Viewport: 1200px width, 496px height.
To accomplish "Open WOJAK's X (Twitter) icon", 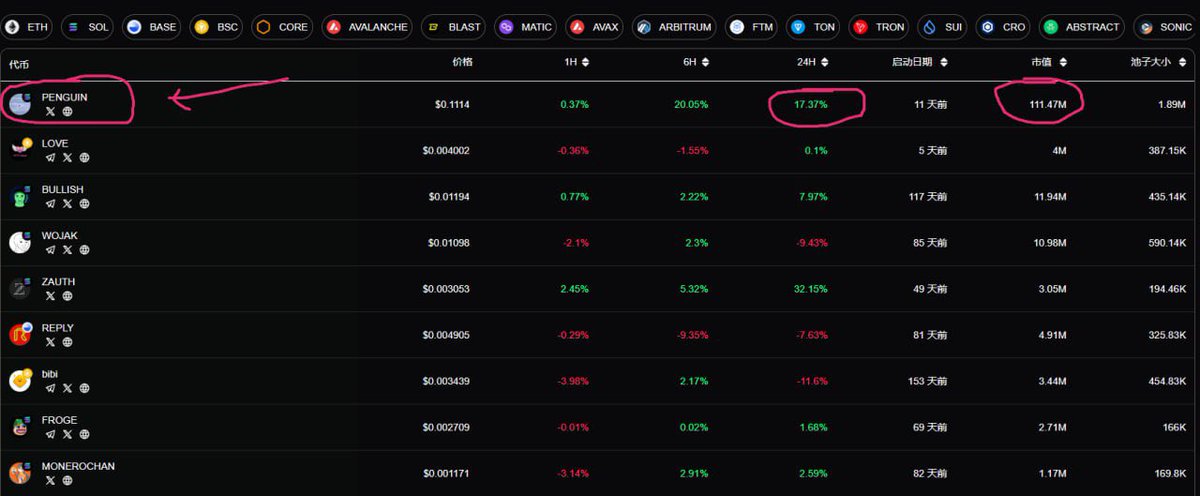I will pos(68,249).
